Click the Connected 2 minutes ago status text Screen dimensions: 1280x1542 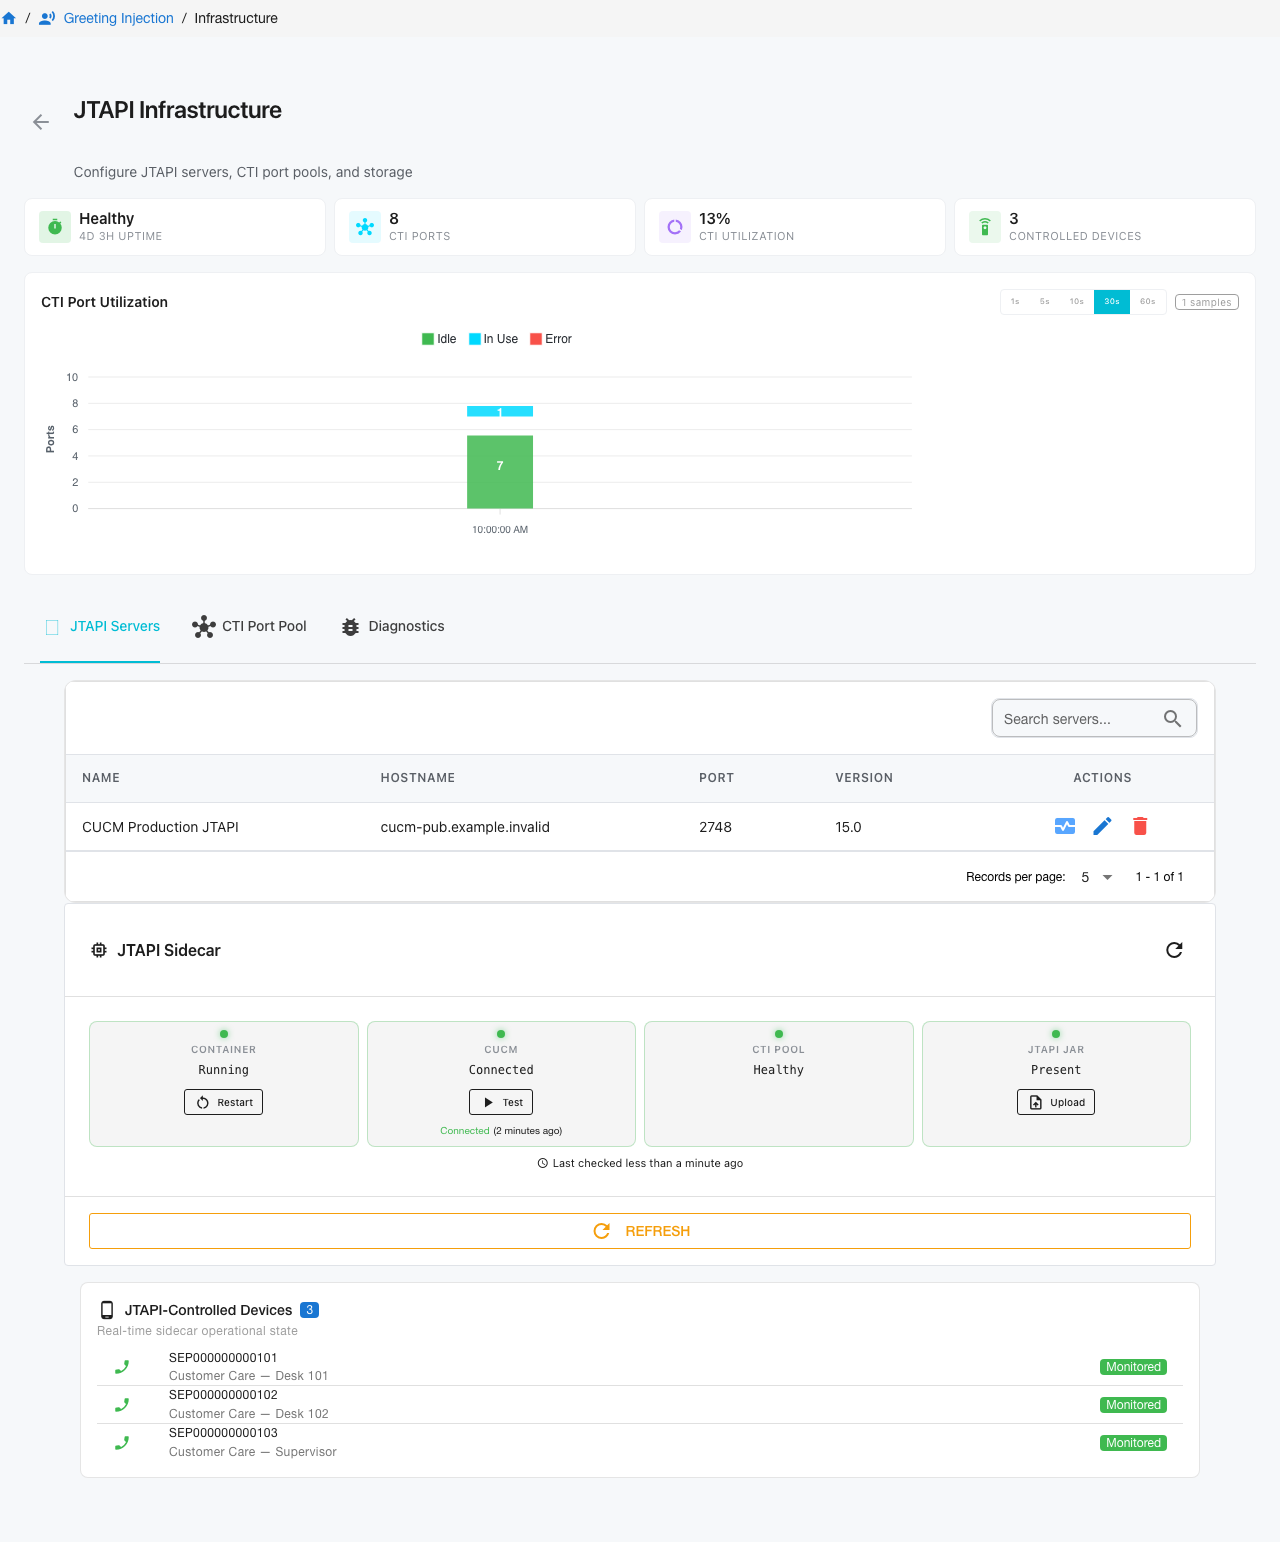click(501, 1131)
